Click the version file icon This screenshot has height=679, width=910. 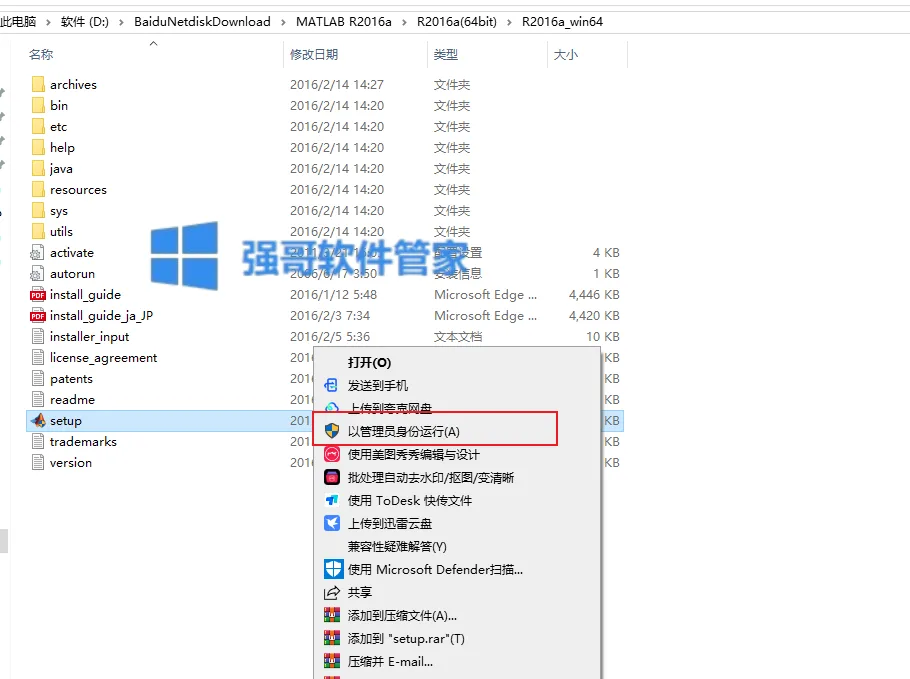click(38, 463)
